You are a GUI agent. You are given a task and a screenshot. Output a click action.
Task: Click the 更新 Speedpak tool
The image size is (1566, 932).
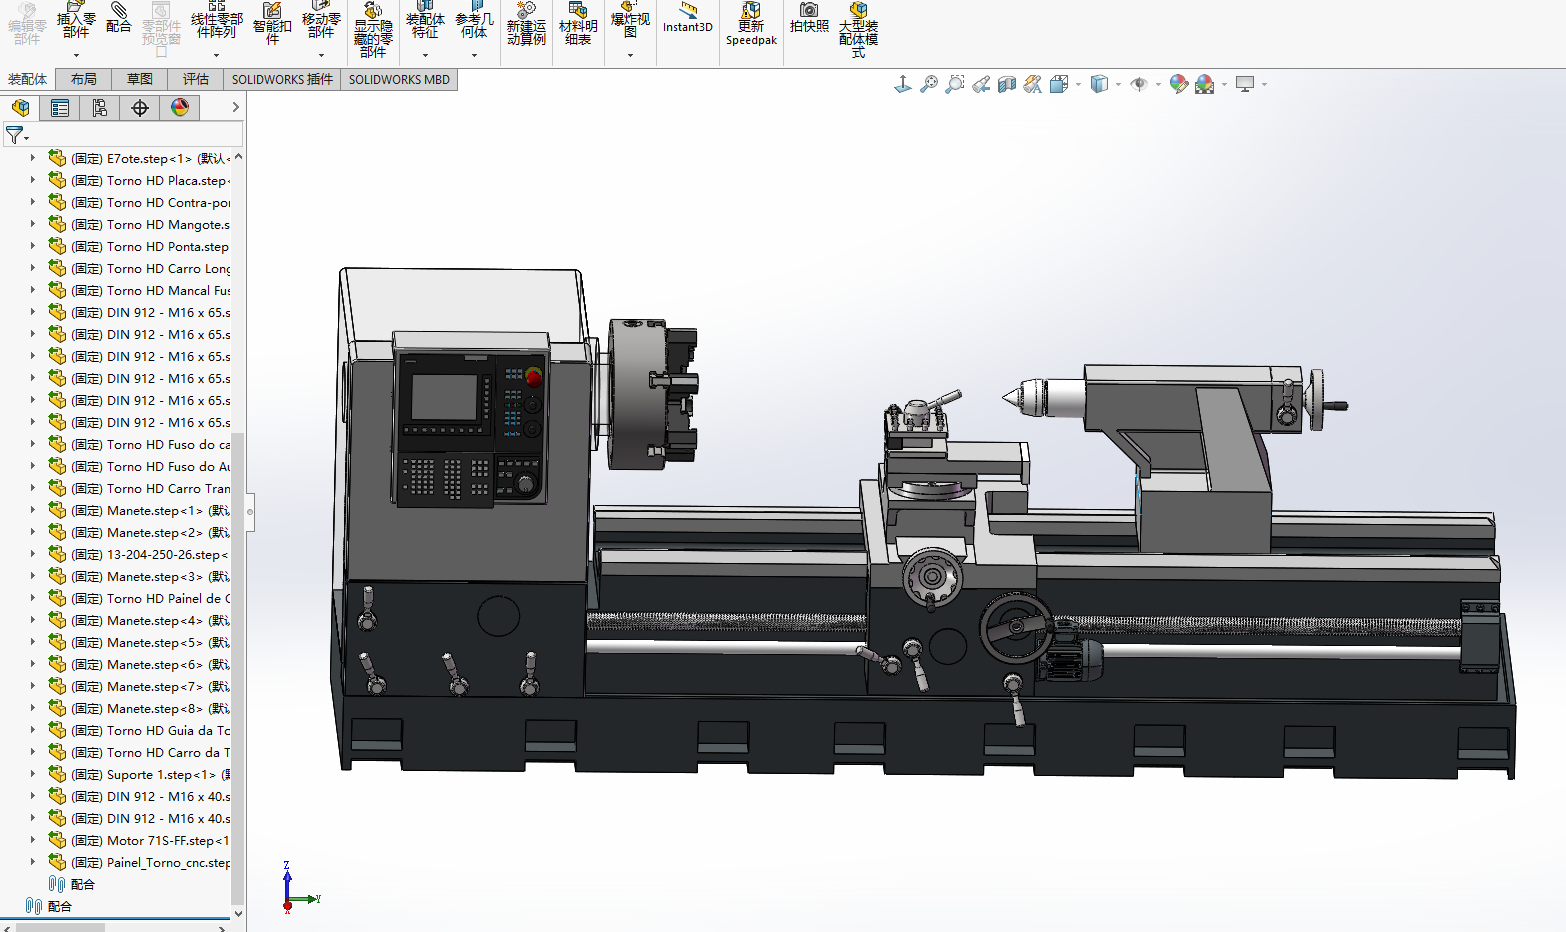click(x=751, y=24)
